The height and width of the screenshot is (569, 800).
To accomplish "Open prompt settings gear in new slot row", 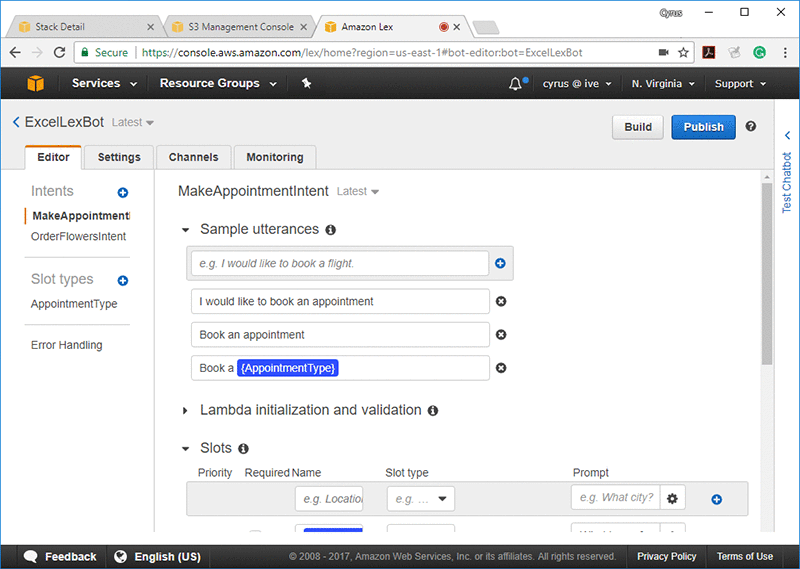I will click(672, 499).
